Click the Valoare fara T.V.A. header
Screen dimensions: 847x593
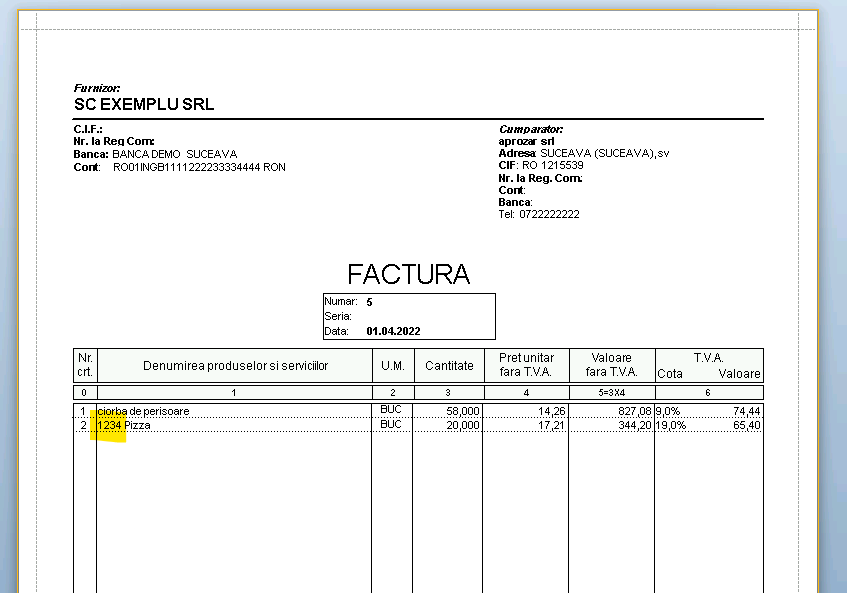(x=611, y=365)
